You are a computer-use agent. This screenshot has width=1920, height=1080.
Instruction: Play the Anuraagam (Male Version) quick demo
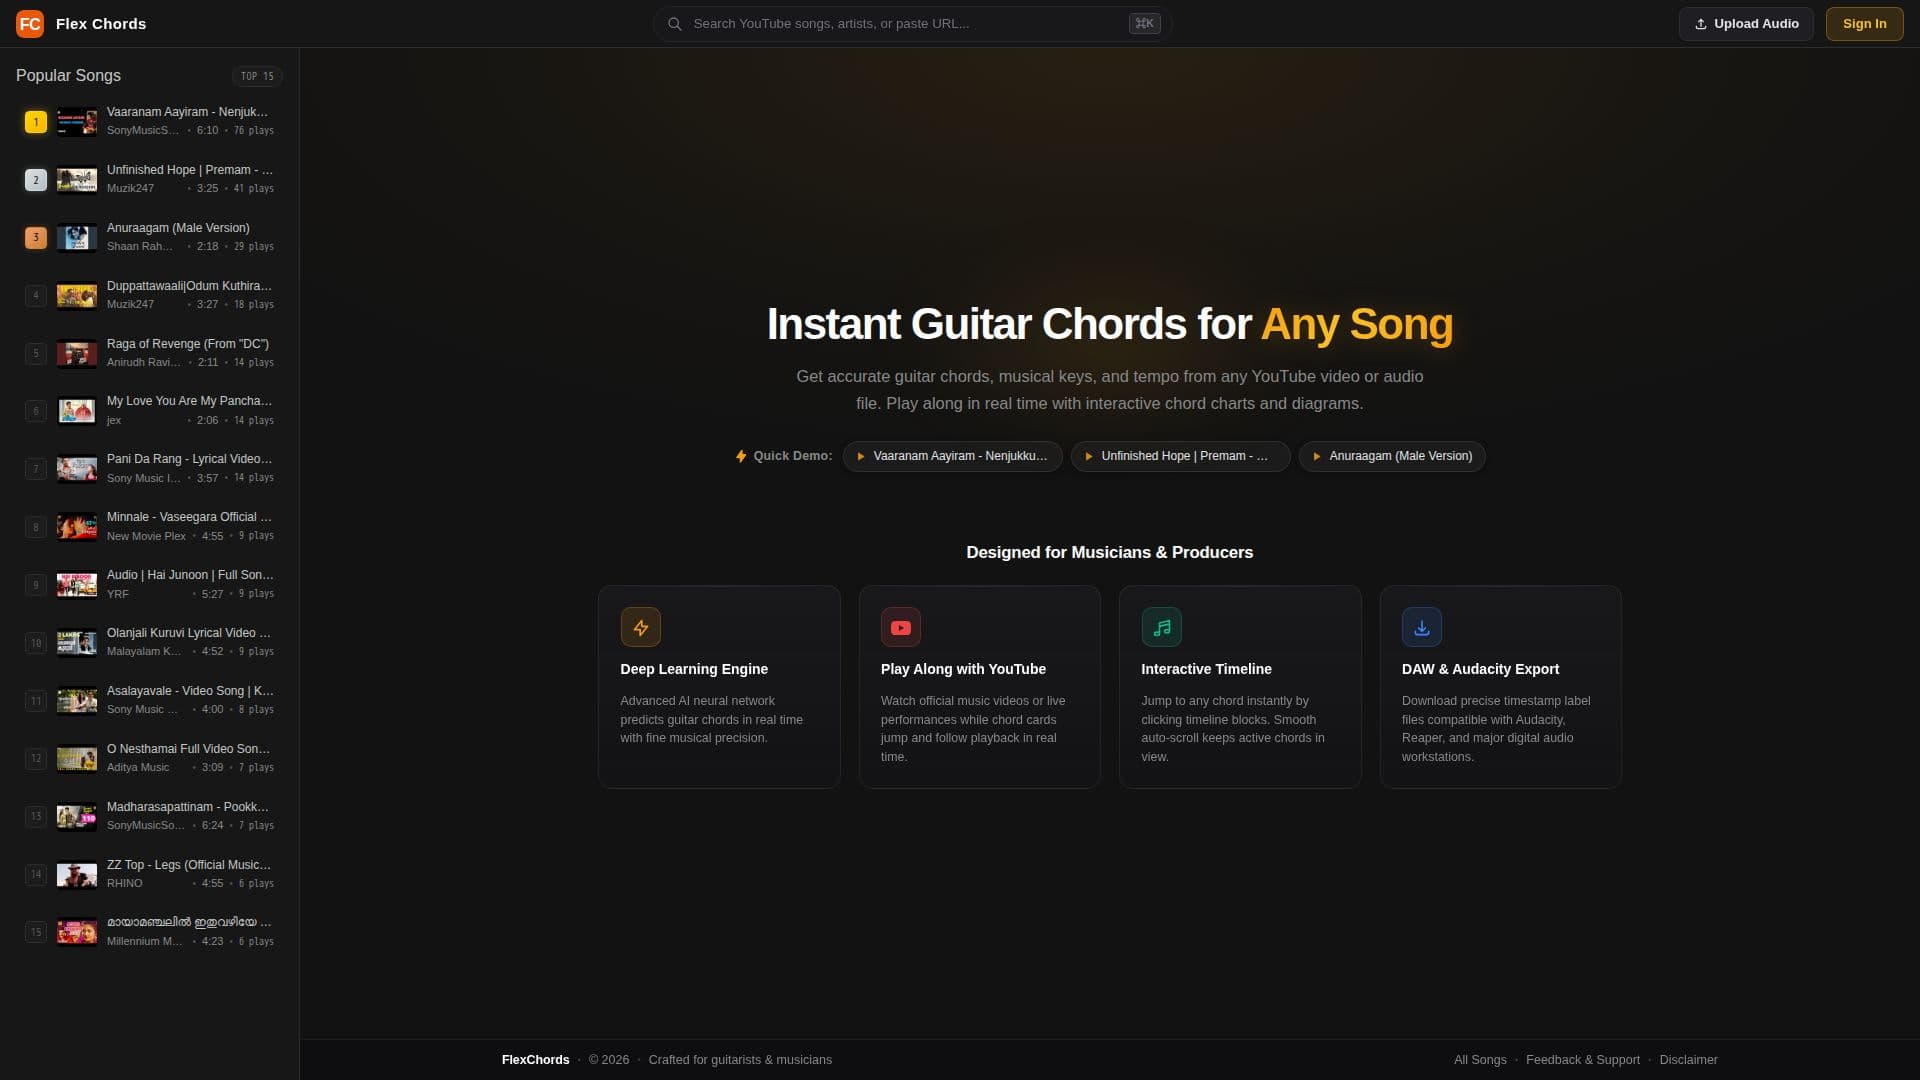point(1392,456)
